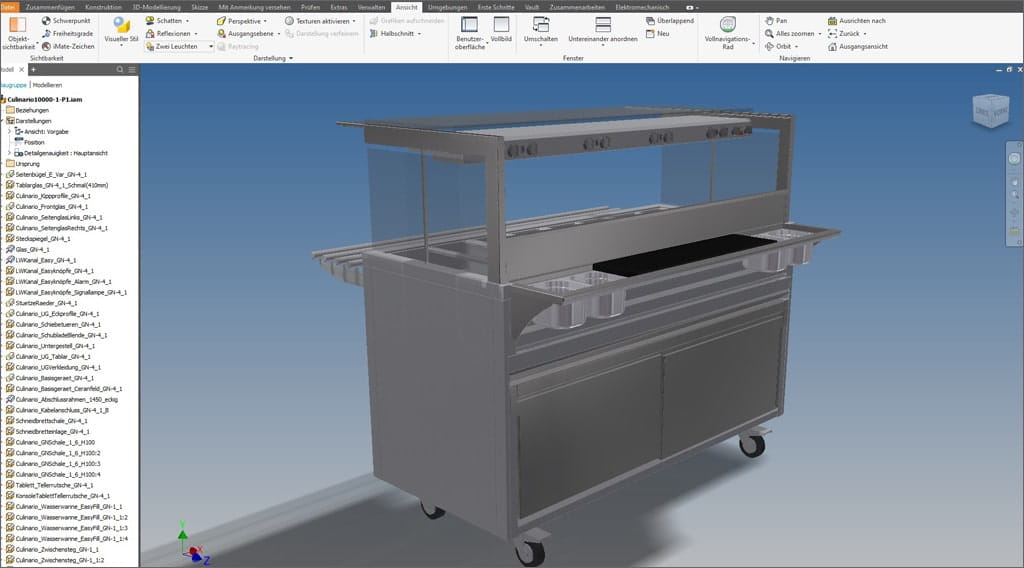Expand the Detailgenauigkeit : Hauptansicht node
1024x568 pixels.
coord(10,153)
